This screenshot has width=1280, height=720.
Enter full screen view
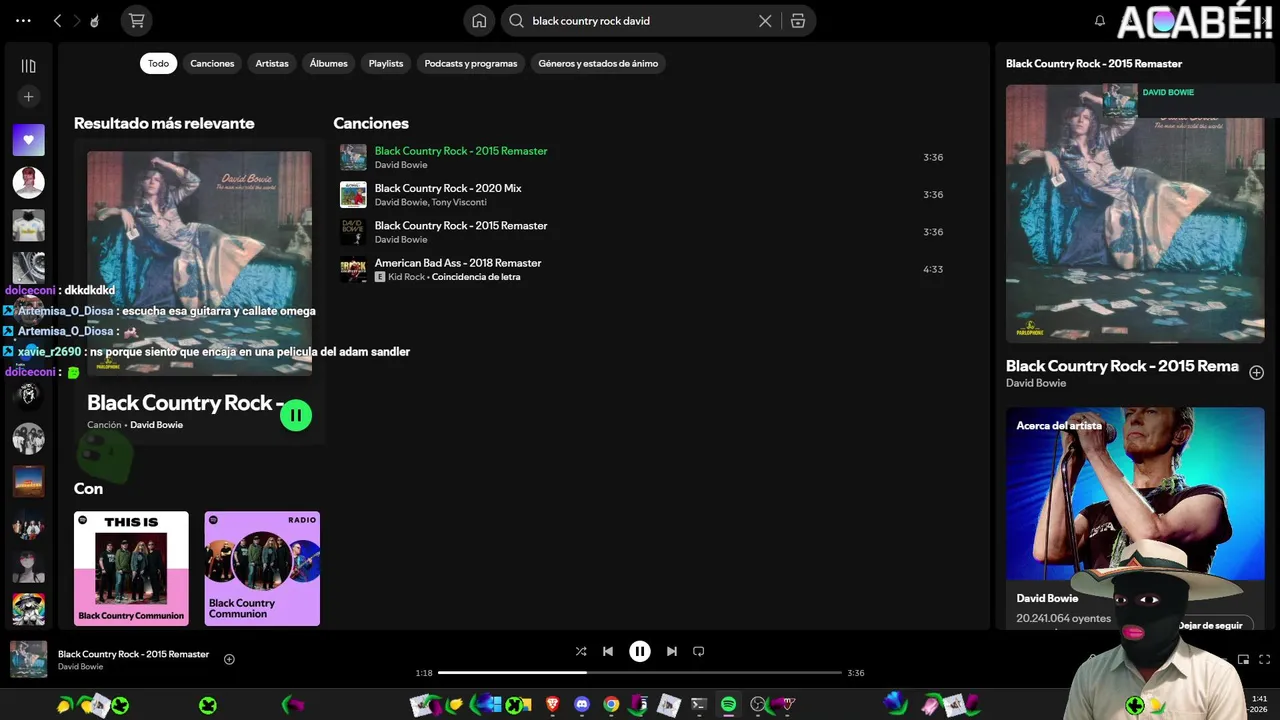tap(1265, 659)
